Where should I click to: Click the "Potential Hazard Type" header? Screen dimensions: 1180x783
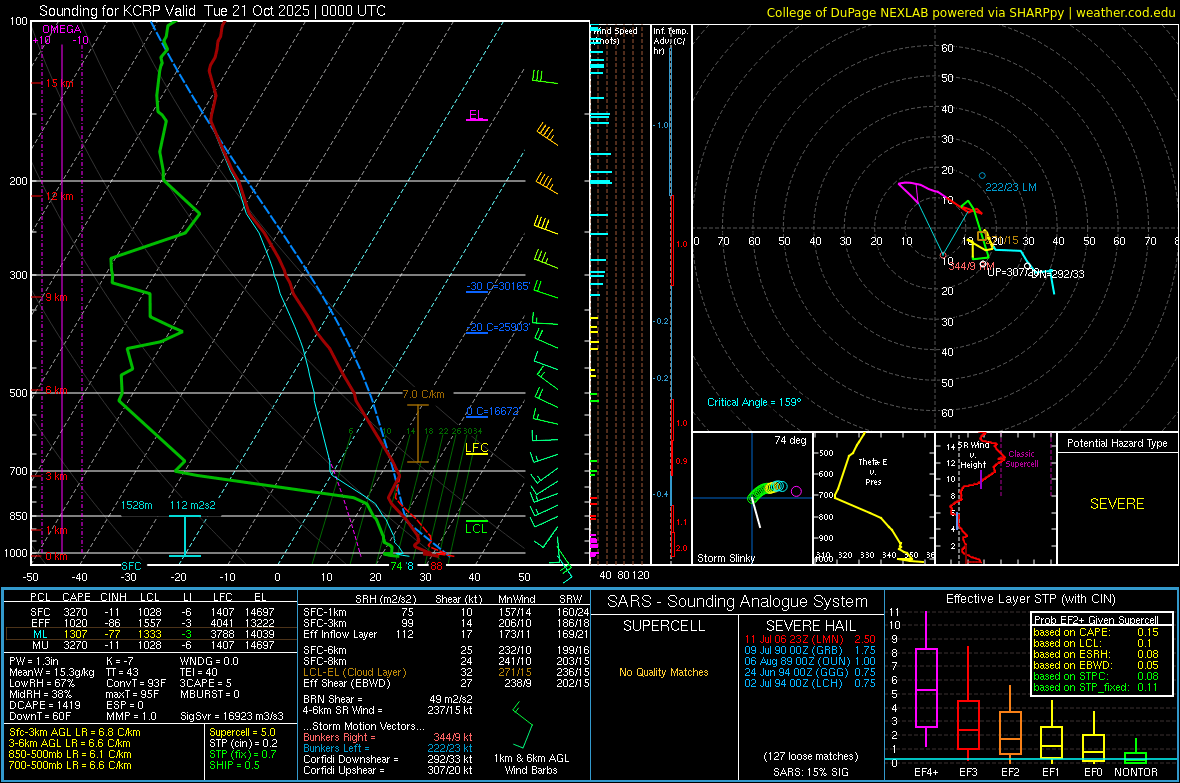pyautogui.click(x=1117, y=443)
